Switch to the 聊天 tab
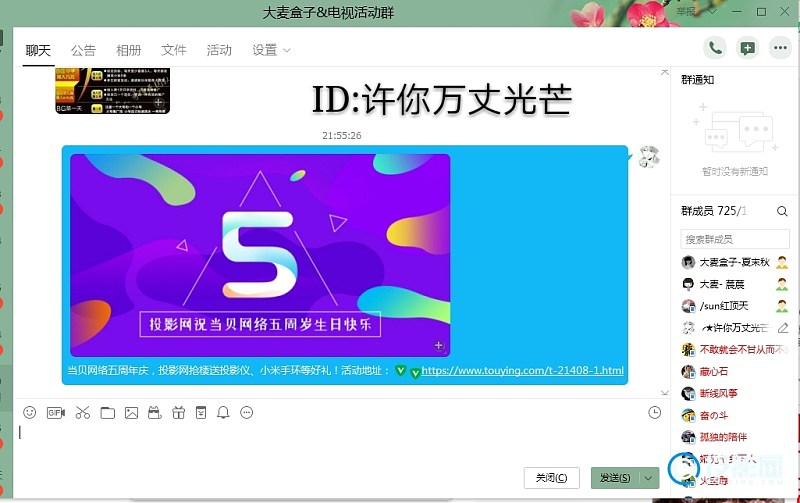This screenshot has height=503, width=800. (x=38, y=50)
